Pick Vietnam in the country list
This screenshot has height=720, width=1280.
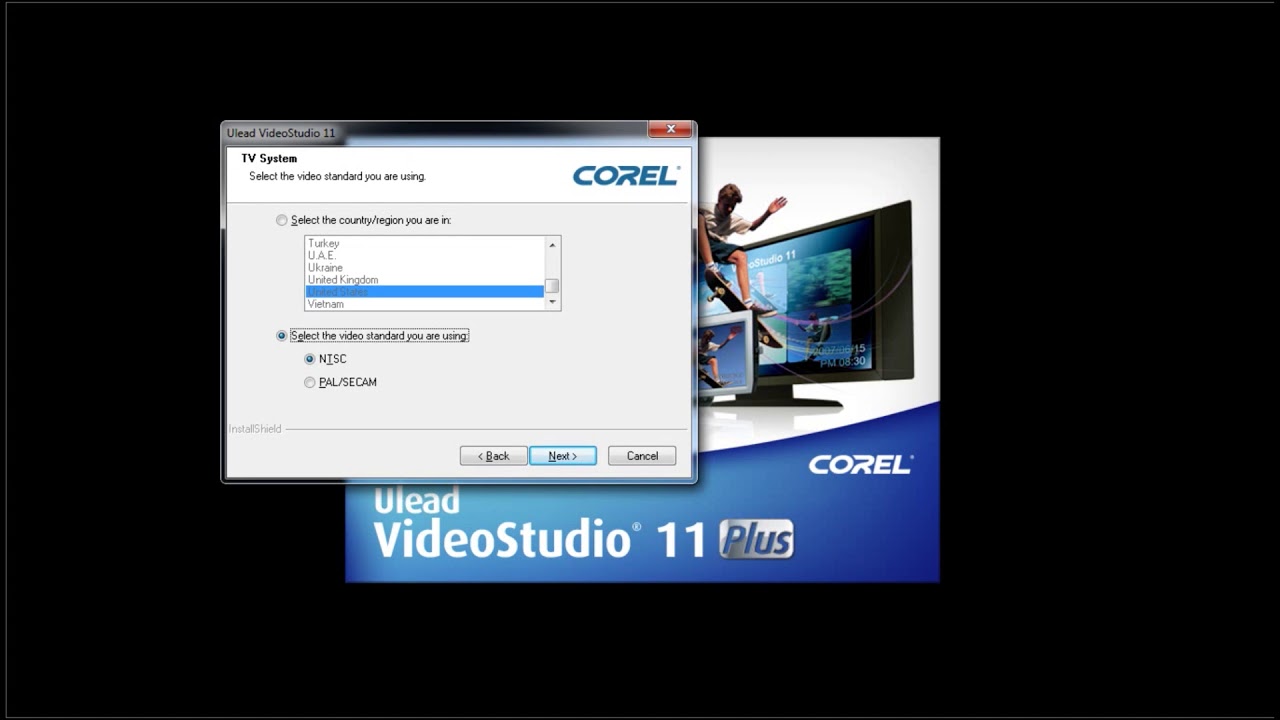(x=424, y=303)
